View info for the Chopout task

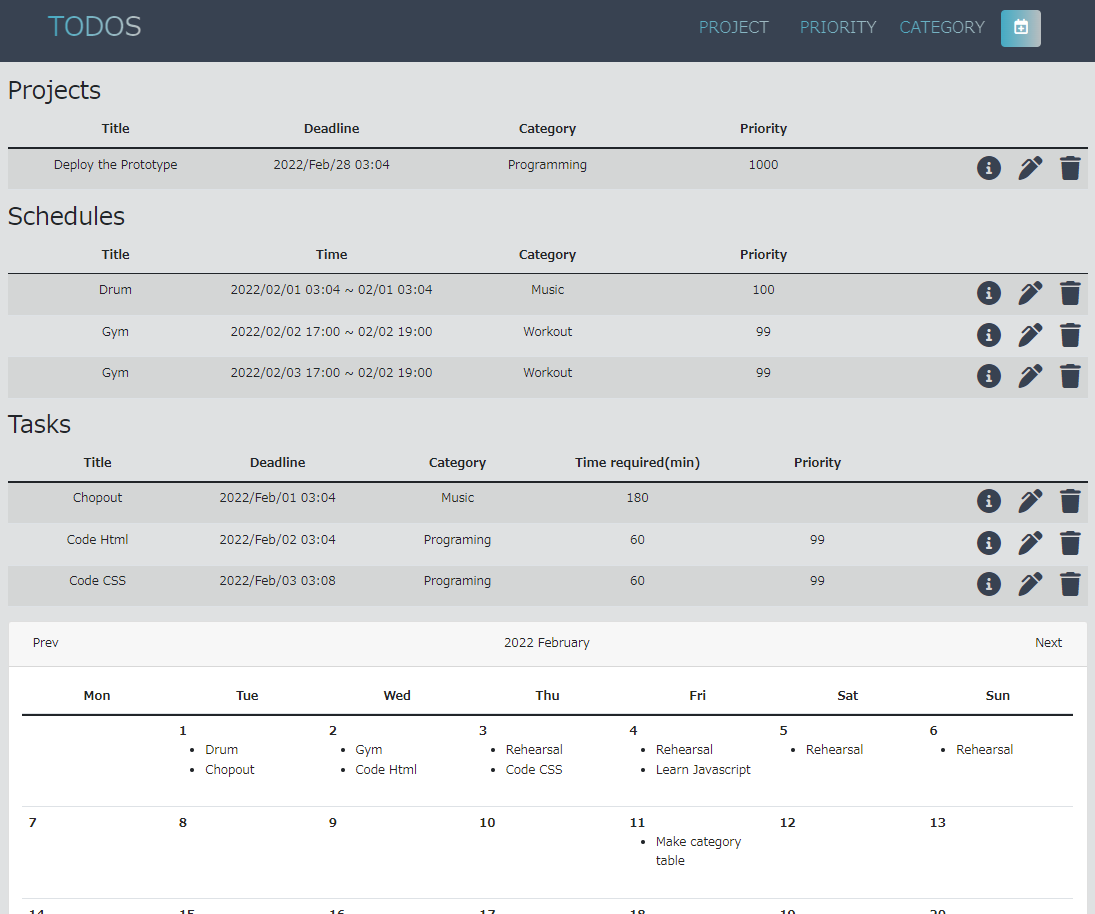[988, 501]
